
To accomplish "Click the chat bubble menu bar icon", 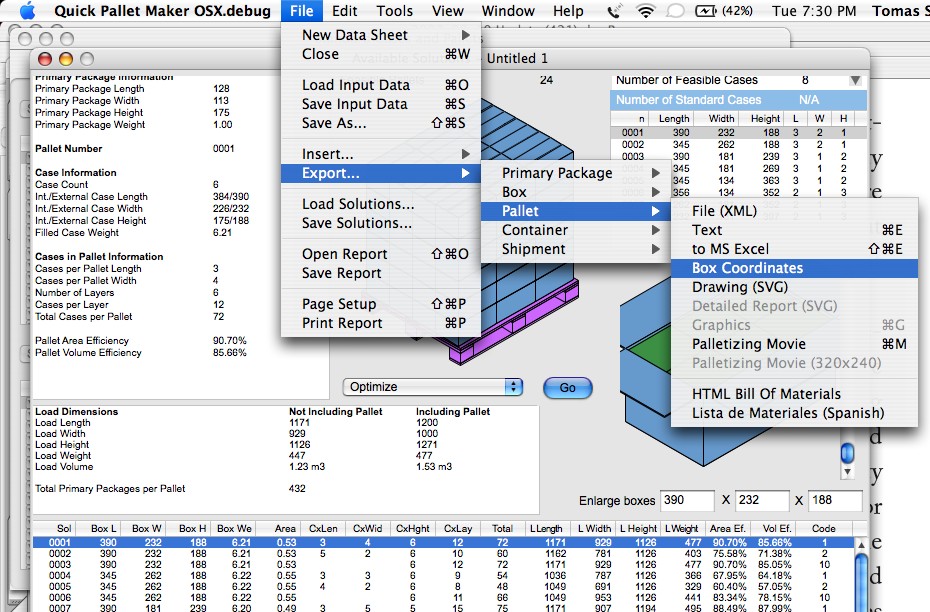I will 675,11.
